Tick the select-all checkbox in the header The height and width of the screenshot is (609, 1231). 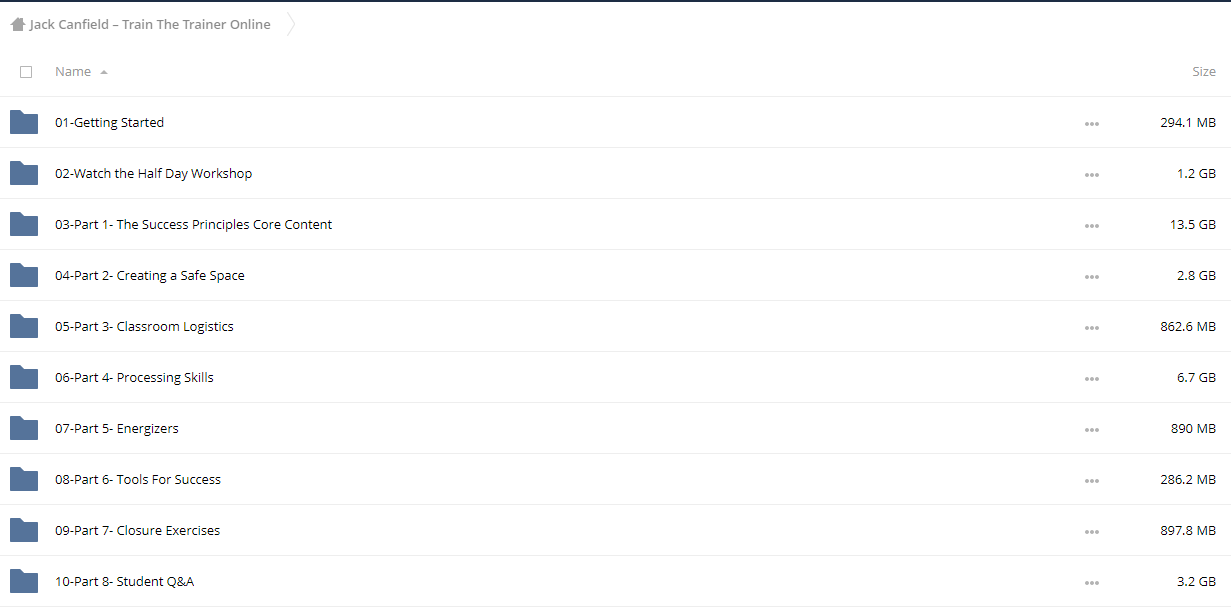pyautogui.click(x=26, y=72)
